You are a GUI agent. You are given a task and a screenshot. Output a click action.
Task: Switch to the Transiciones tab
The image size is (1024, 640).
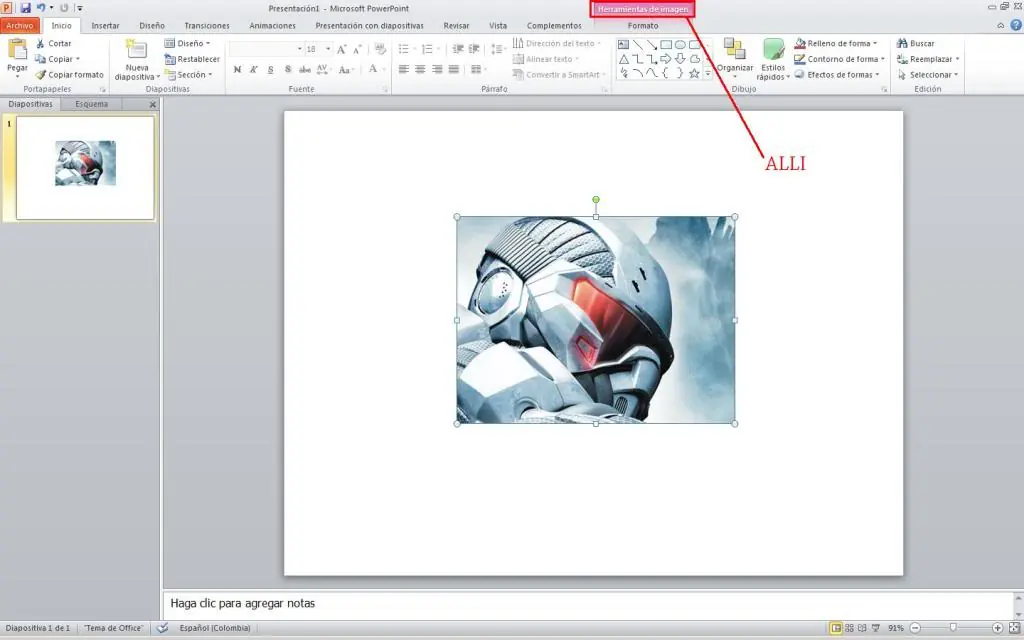coord(206,25)
